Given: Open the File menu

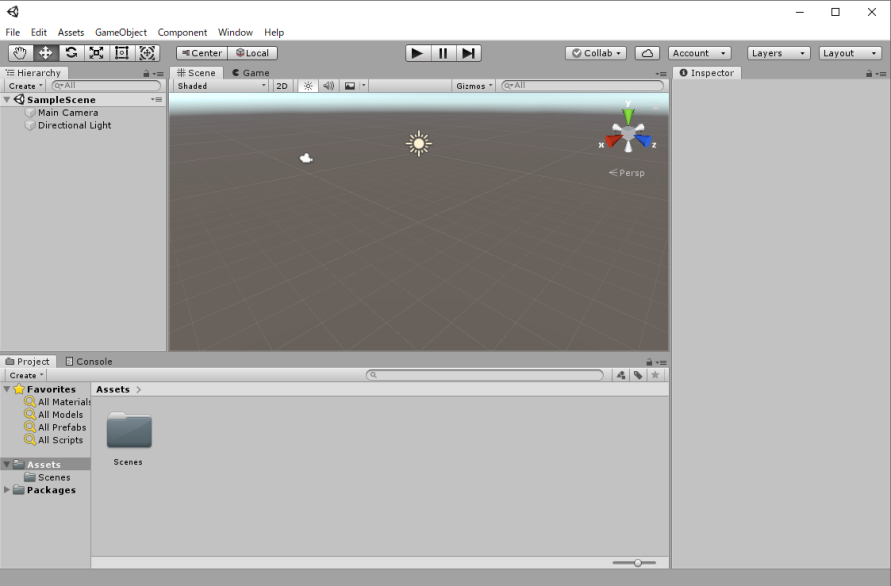Looking at the screenshot, I should click(13, 32).
